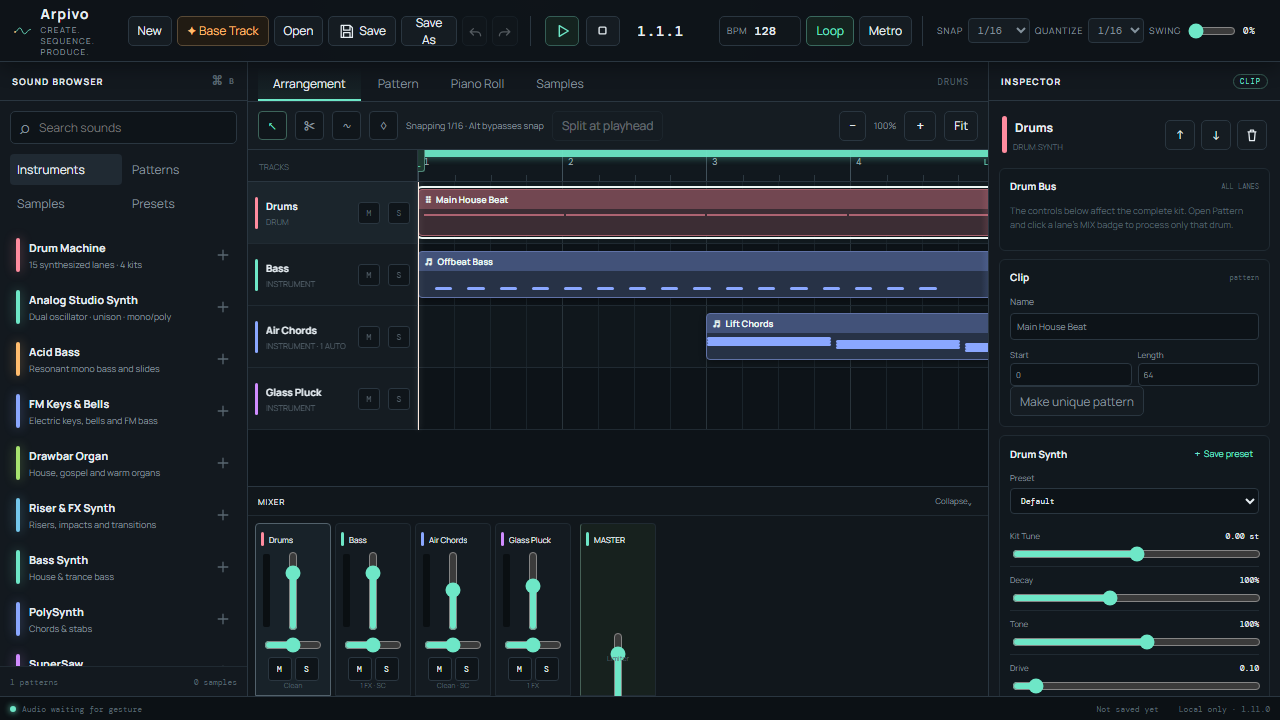Image resolution: width=1280 pixels, height=720 pixels.
Task: Adjust the Swing slider
Action: pos(1212,31)
